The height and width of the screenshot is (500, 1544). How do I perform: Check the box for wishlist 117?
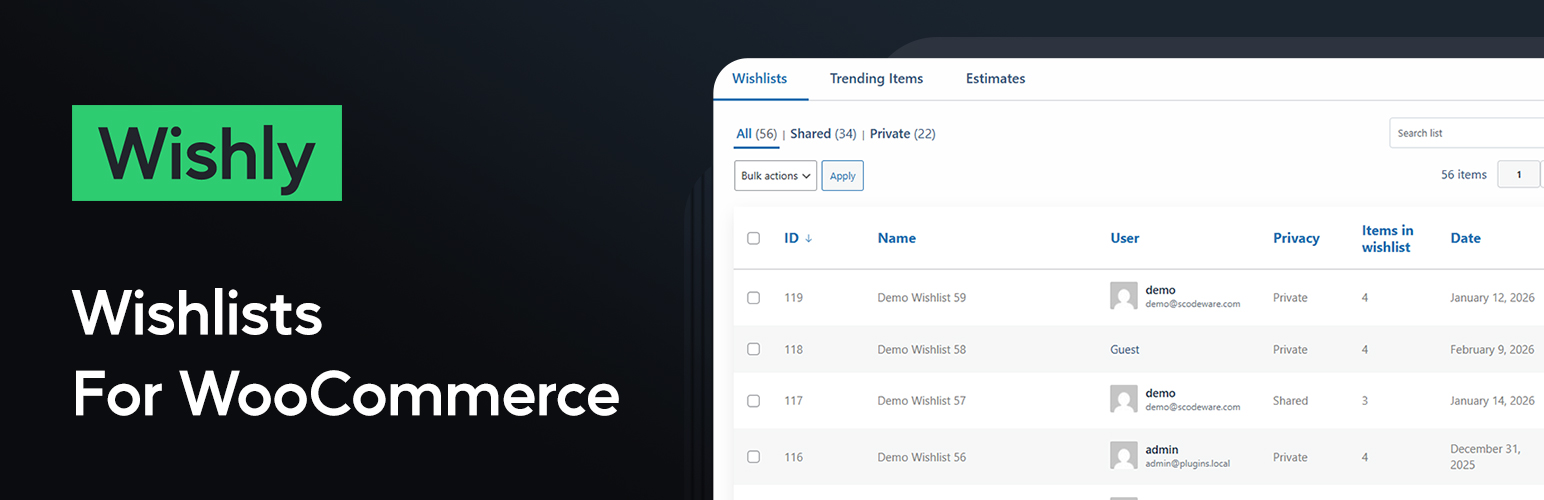753,401
